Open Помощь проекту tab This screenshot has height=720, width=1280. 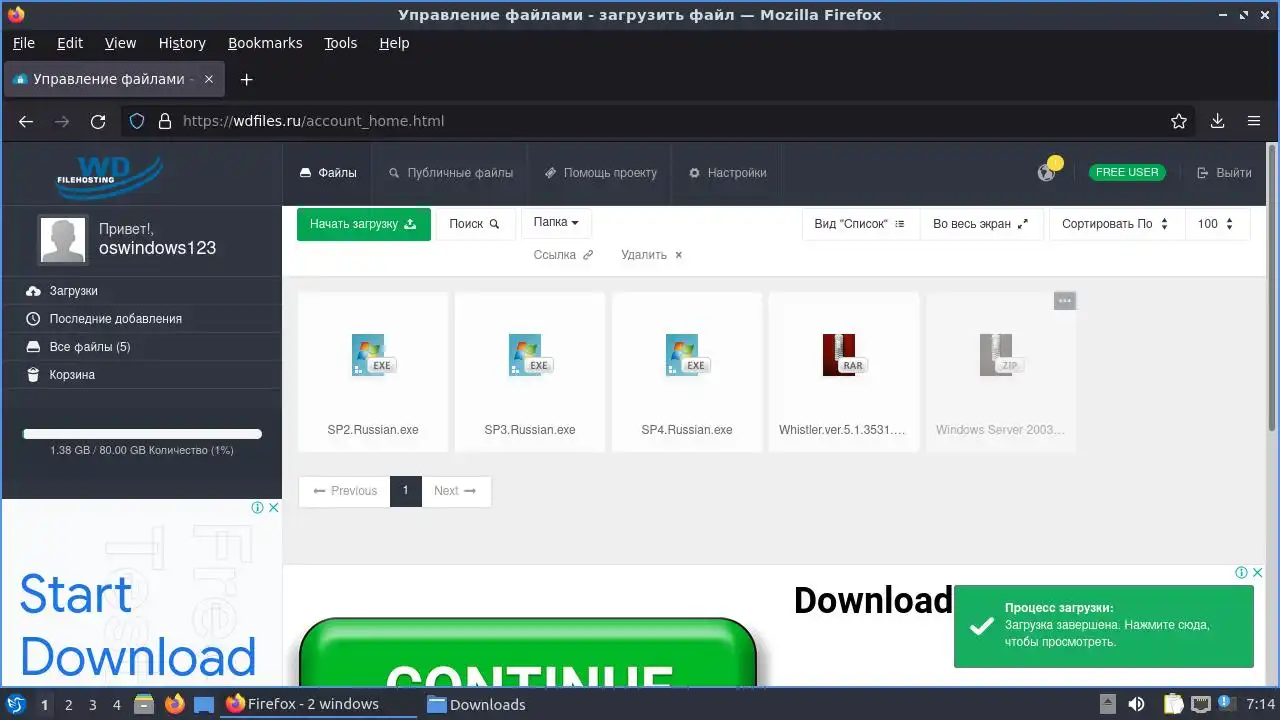pyautogui.click(x=601, y=173)
